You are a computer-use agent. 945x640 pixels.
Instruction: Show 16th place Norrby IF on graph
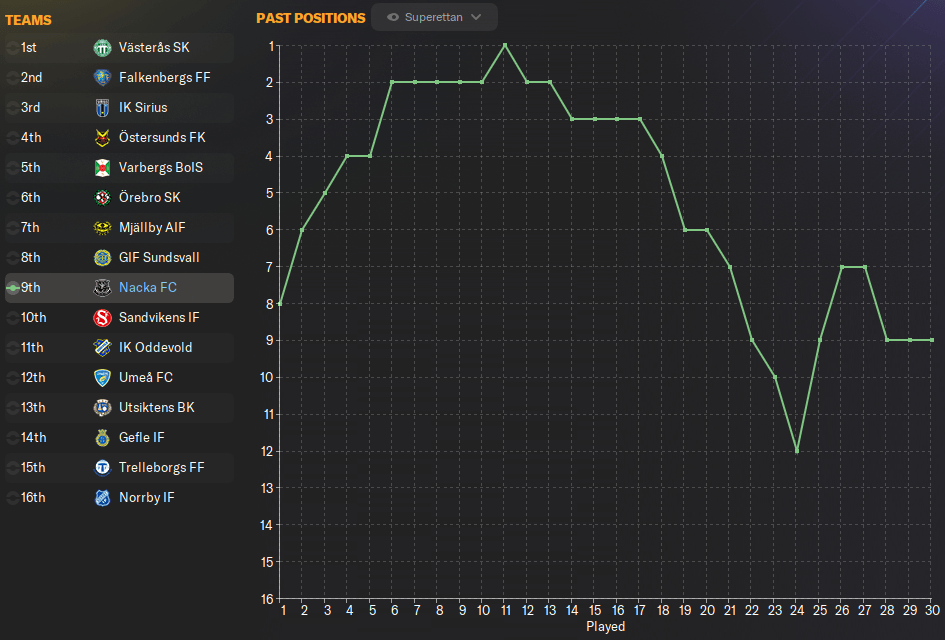coord(12,498)
